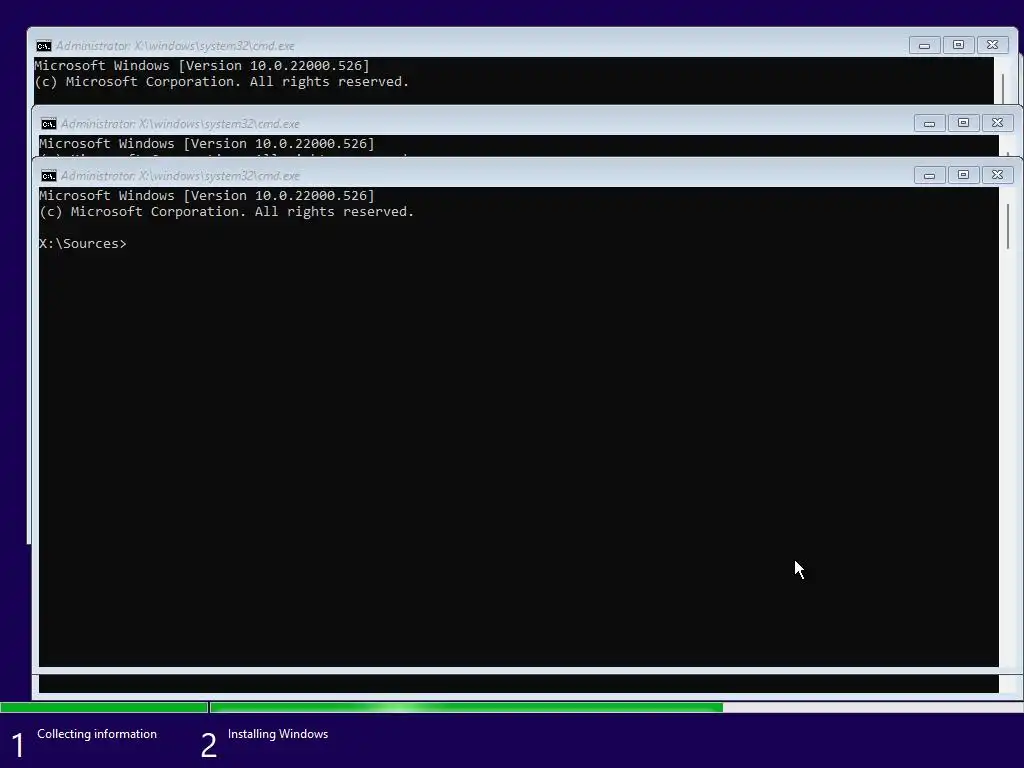Click the front window's vertical scrollbar thumb
The width and height of the screenshot is (1024, 768).
(x=1008, y=226)
